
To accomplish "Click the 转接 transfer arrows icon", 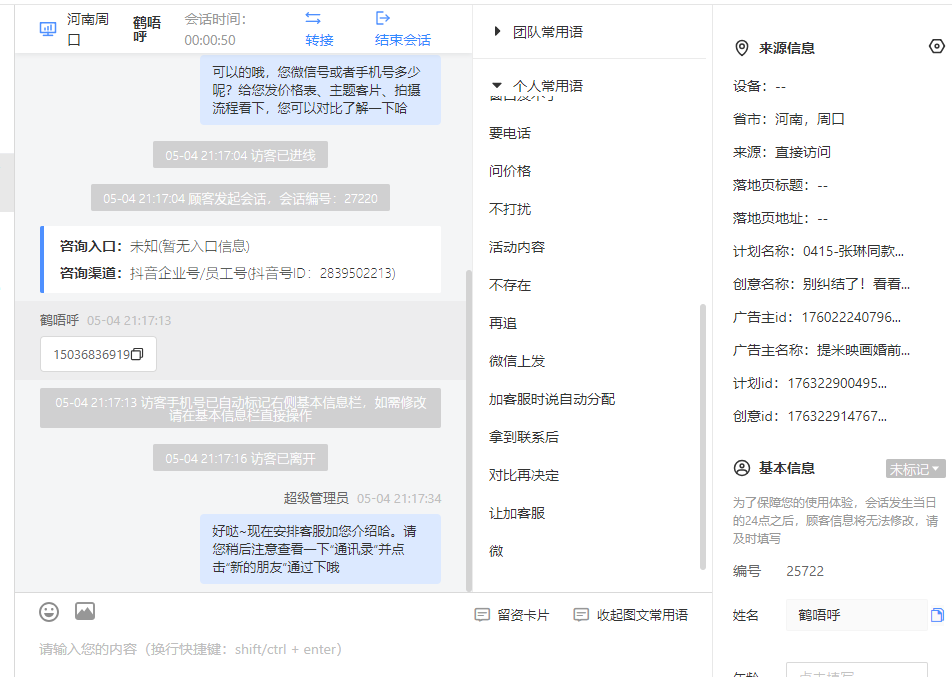I will (x=313, y=18).
